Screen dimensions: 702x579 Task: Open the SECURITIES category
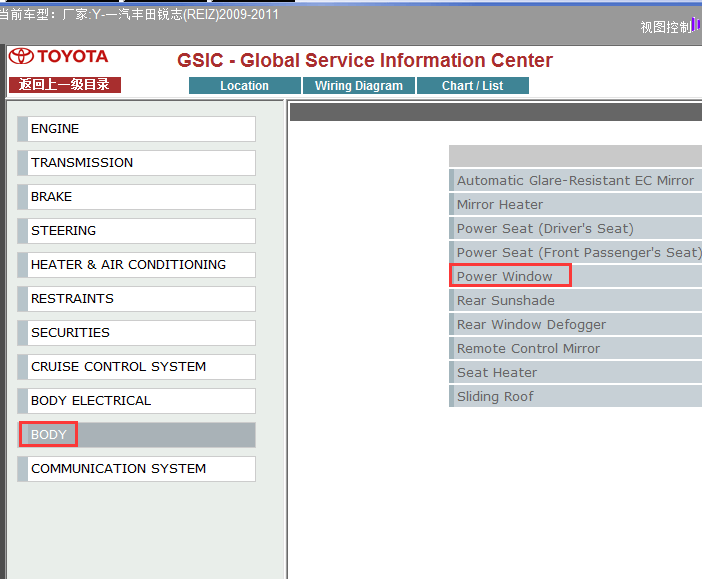click(x=137, y=333)
